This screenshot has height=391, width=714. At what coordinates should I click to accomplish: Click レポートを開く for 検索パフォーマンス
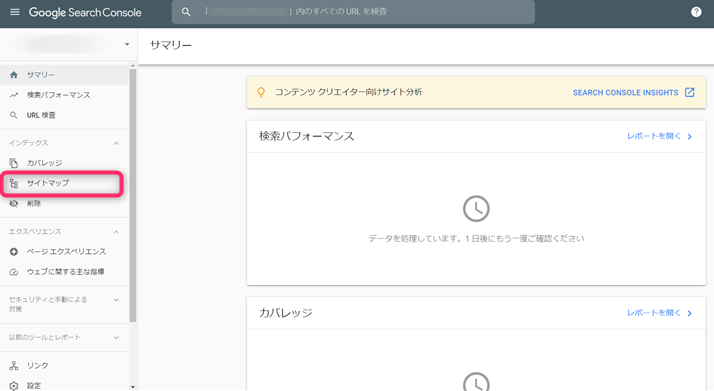pos(653,136)
